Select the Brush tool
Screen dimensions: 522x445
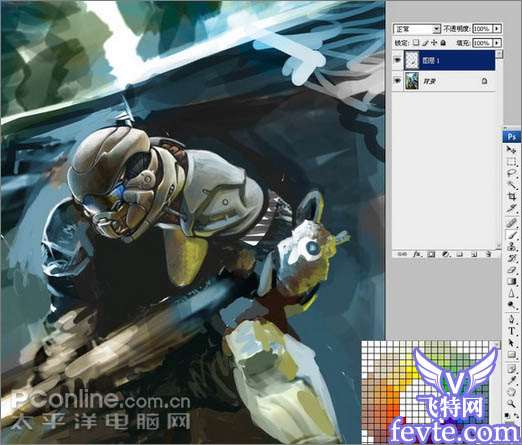(x=511, y=235)
